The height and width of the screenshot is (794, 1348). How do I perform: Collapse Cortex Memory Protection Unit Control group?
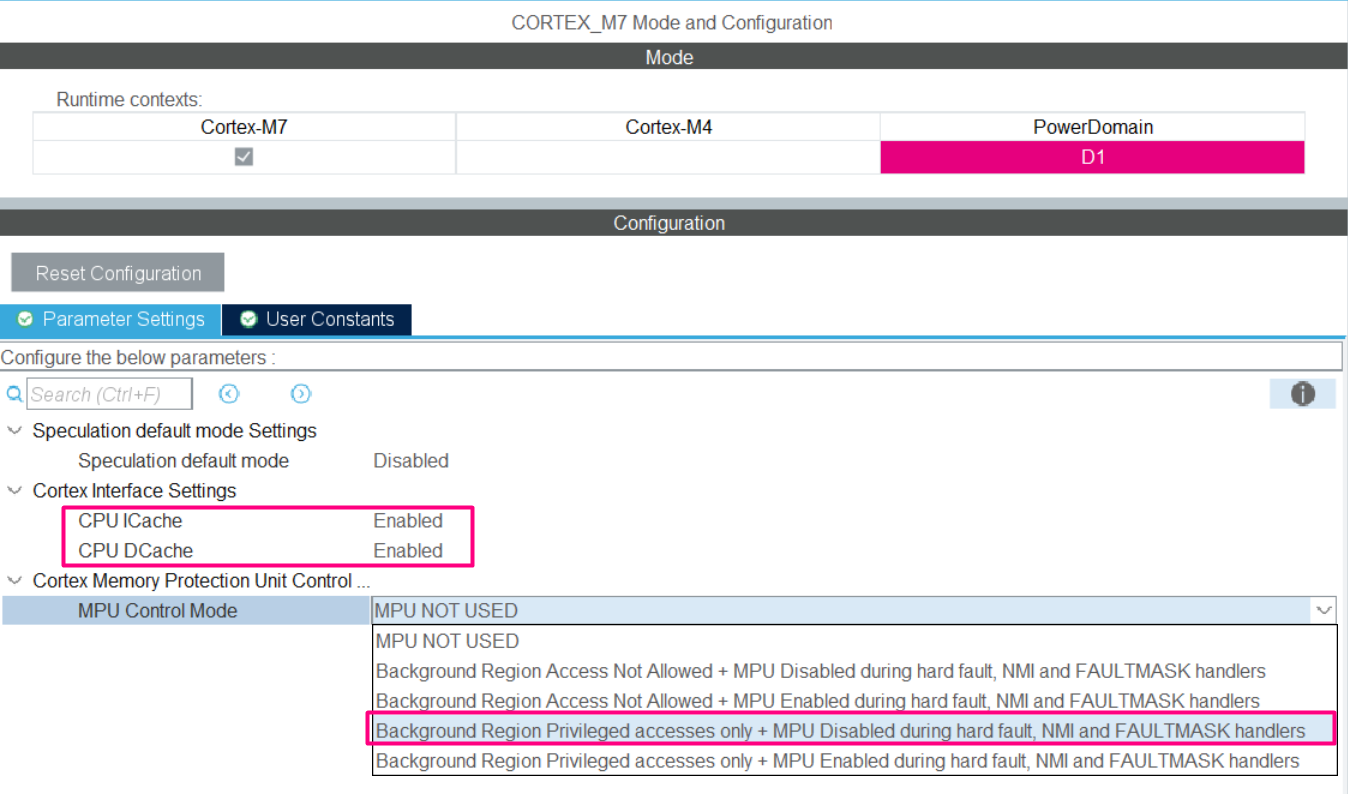point(14,581)
